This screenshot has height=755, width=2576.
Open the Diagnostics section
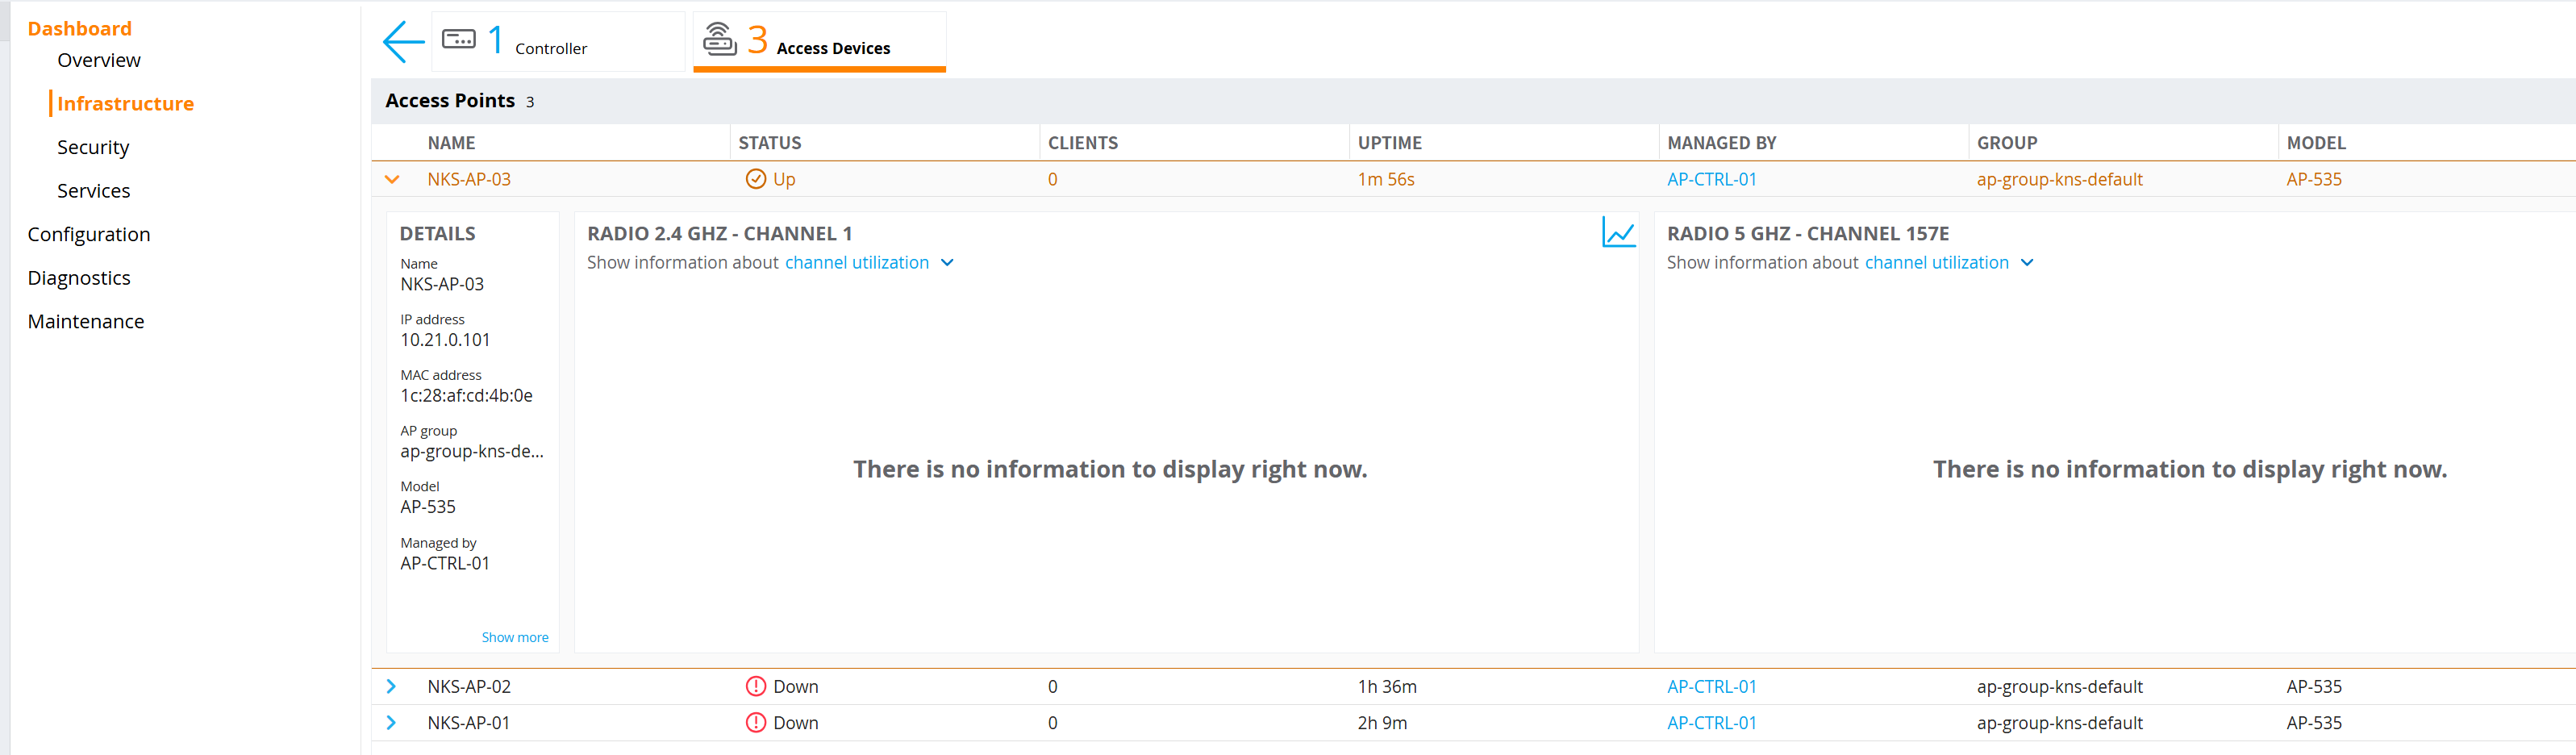click(x=79, y=277)
